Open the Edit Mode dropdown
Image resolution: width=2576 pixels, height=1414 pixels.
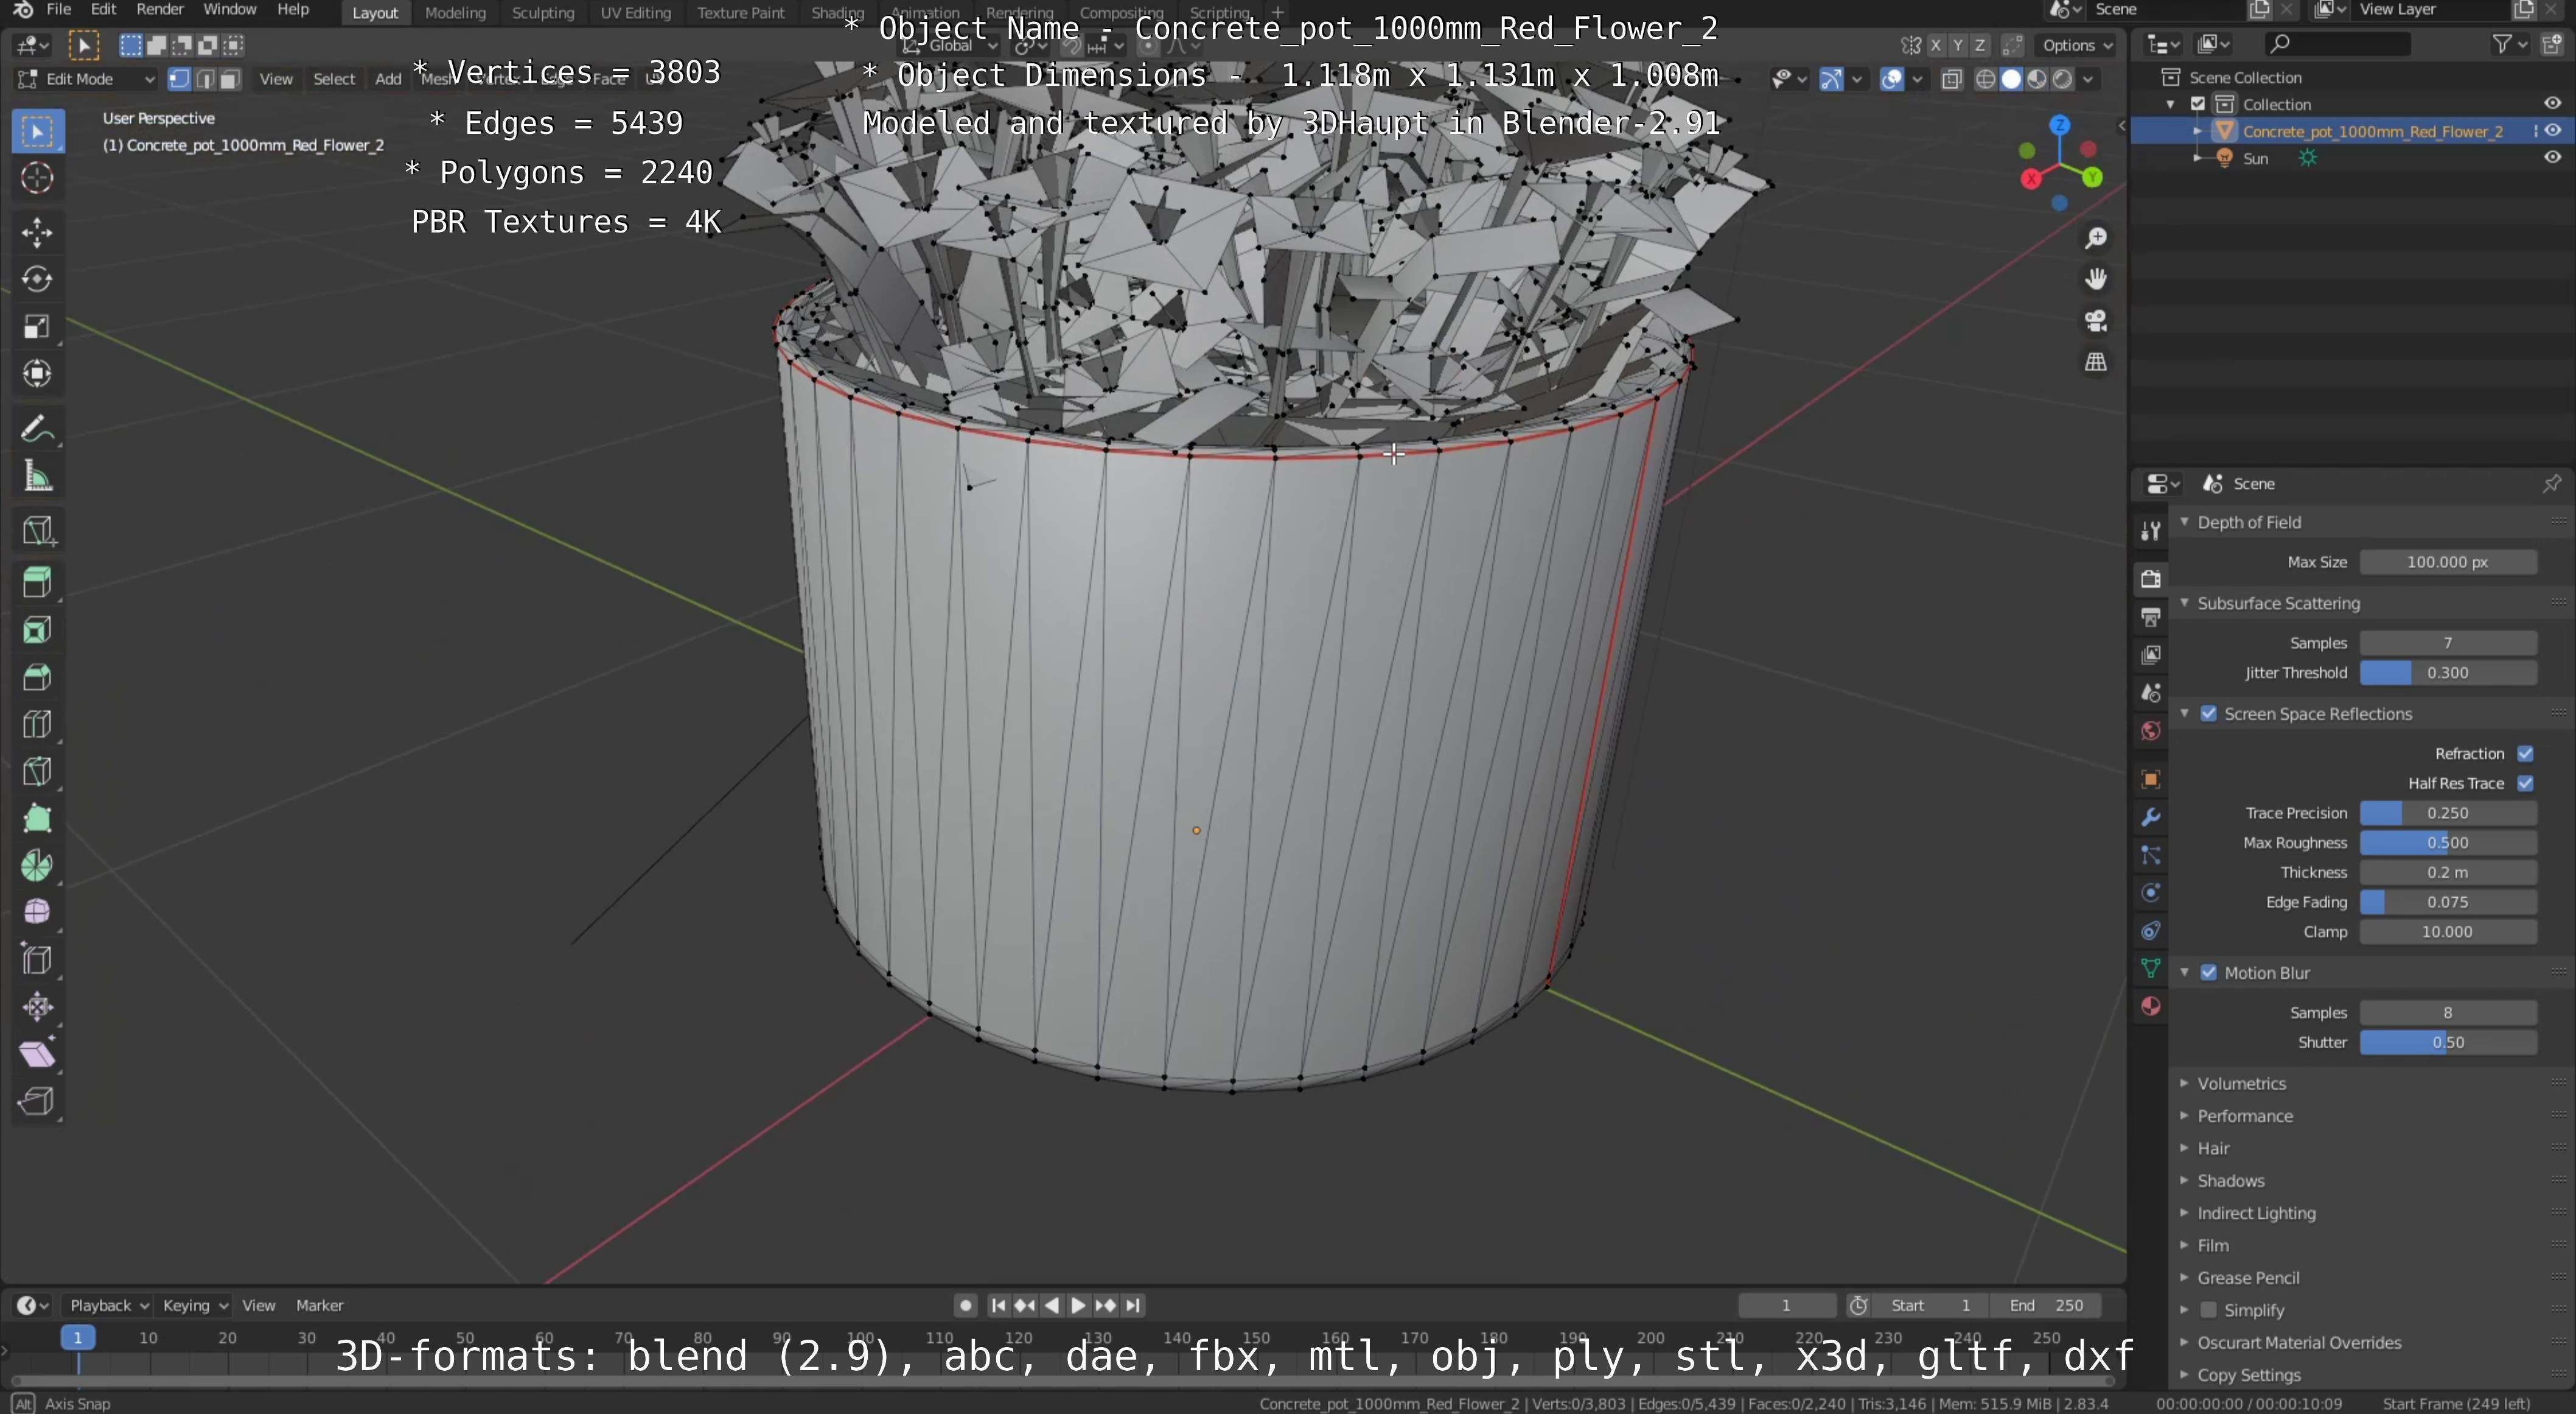[x=86, y=79]
